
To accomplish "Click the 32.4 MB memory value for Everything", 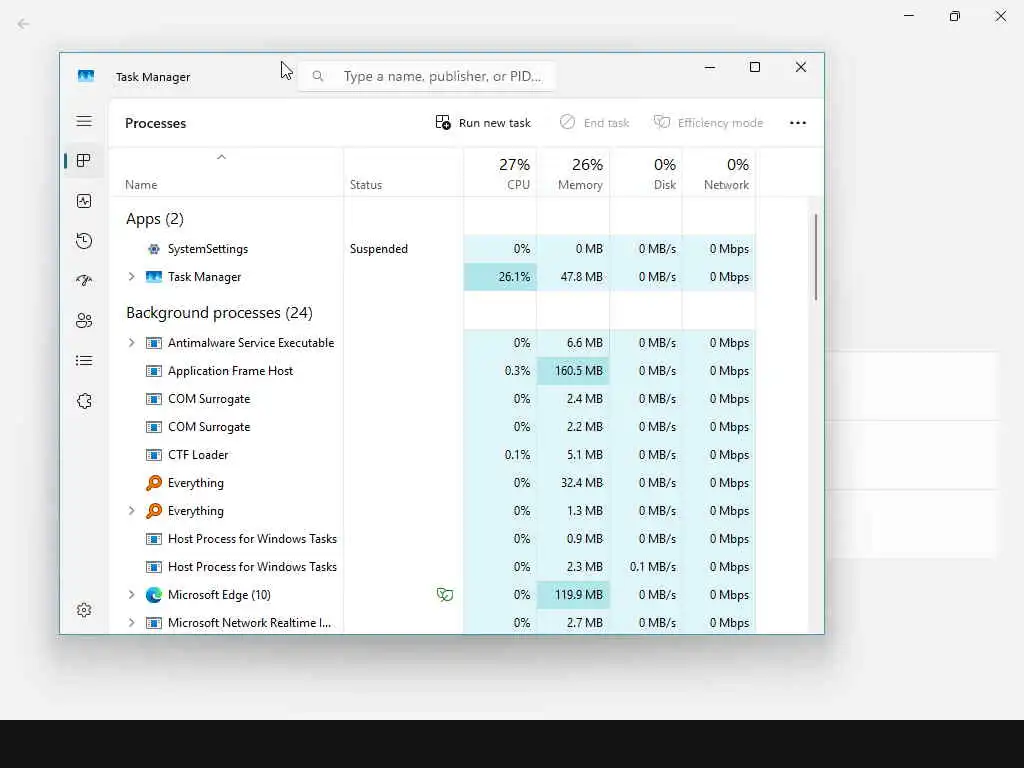I will 581,483.
